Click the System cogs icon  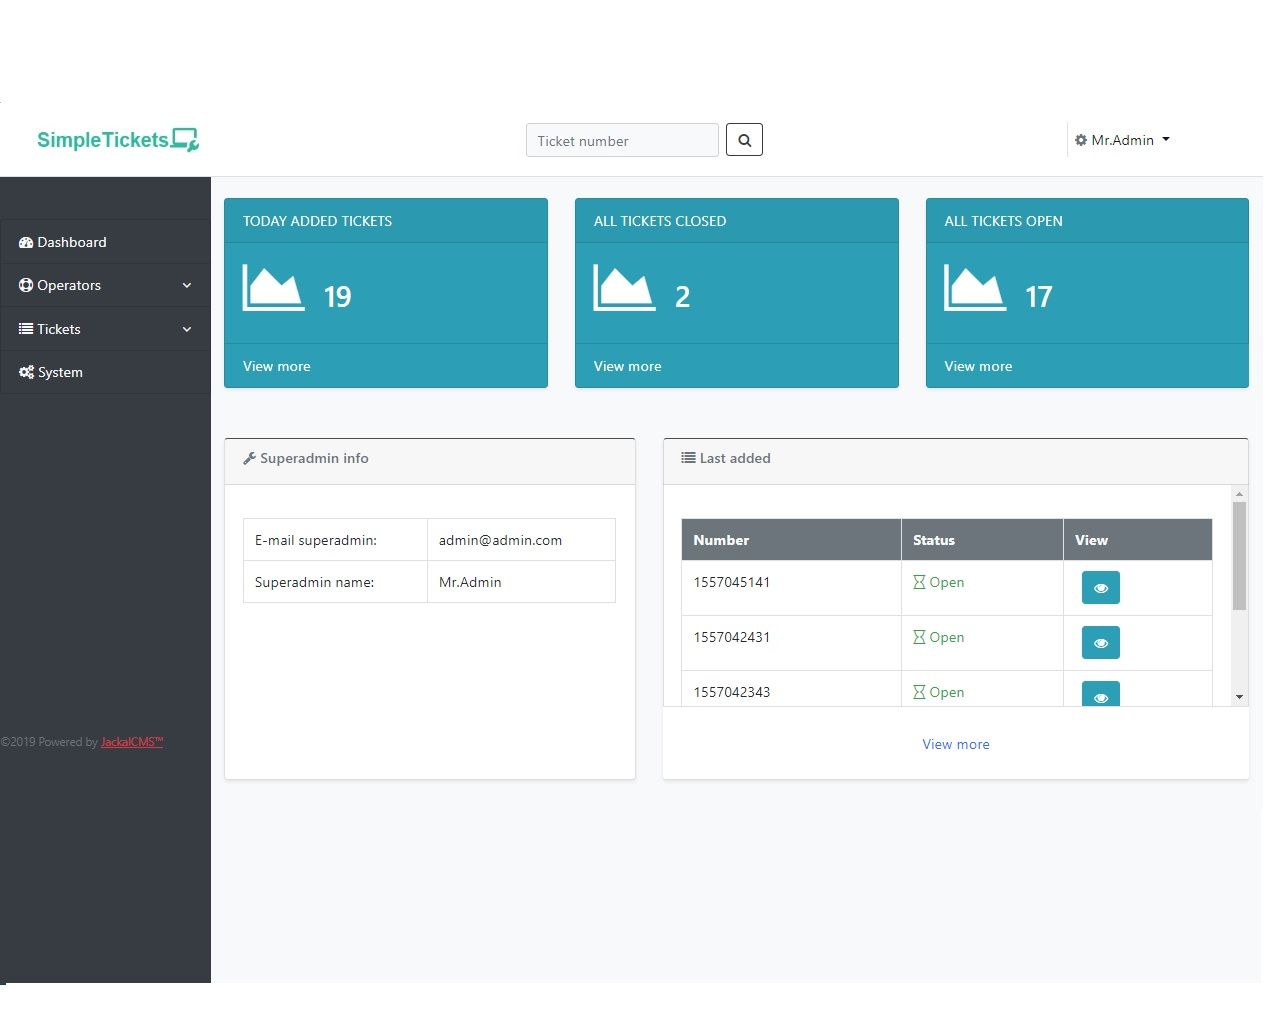[26, 372]
